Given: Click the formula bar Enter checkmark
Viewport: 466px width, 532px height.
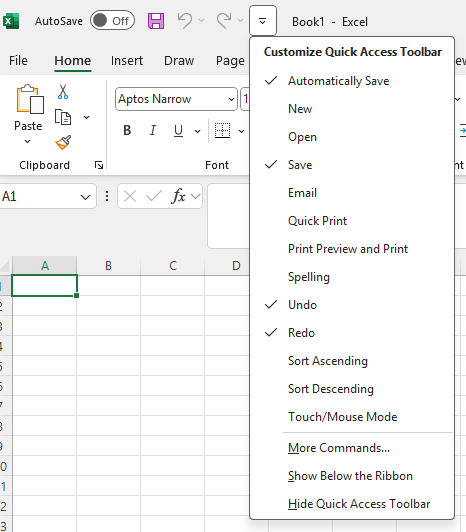Looking at the screenshot, I should click(154, 196).
